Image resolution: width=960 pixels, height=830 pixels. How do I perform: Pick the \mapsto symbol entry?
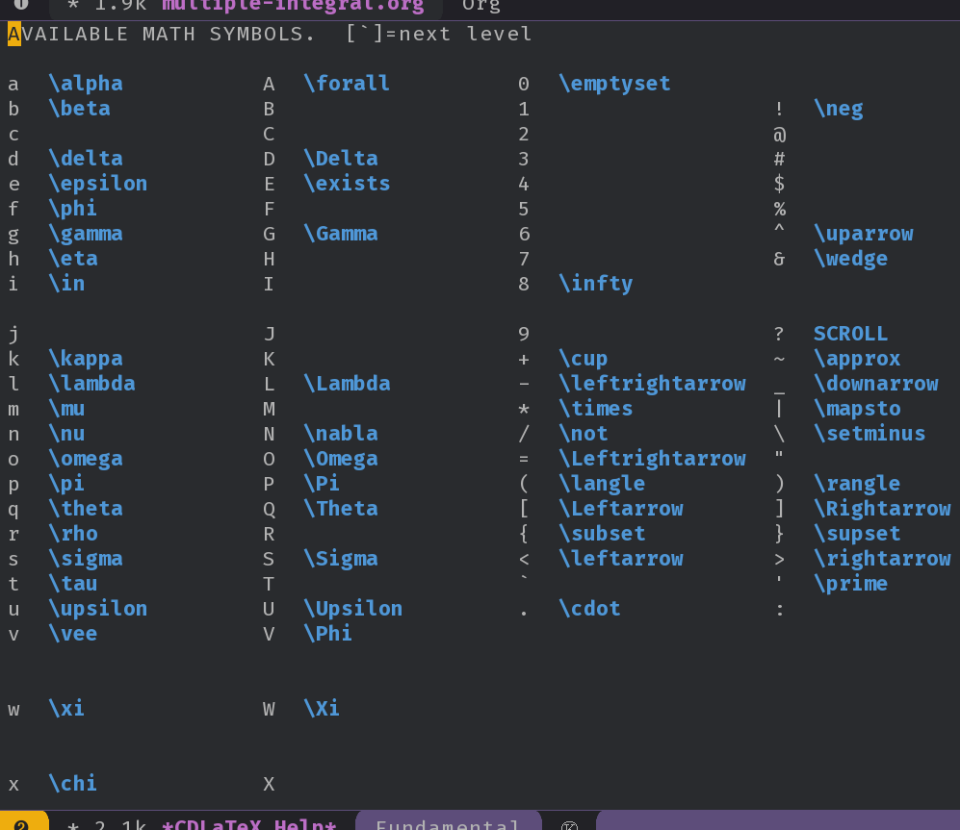[x=857, y=409]
